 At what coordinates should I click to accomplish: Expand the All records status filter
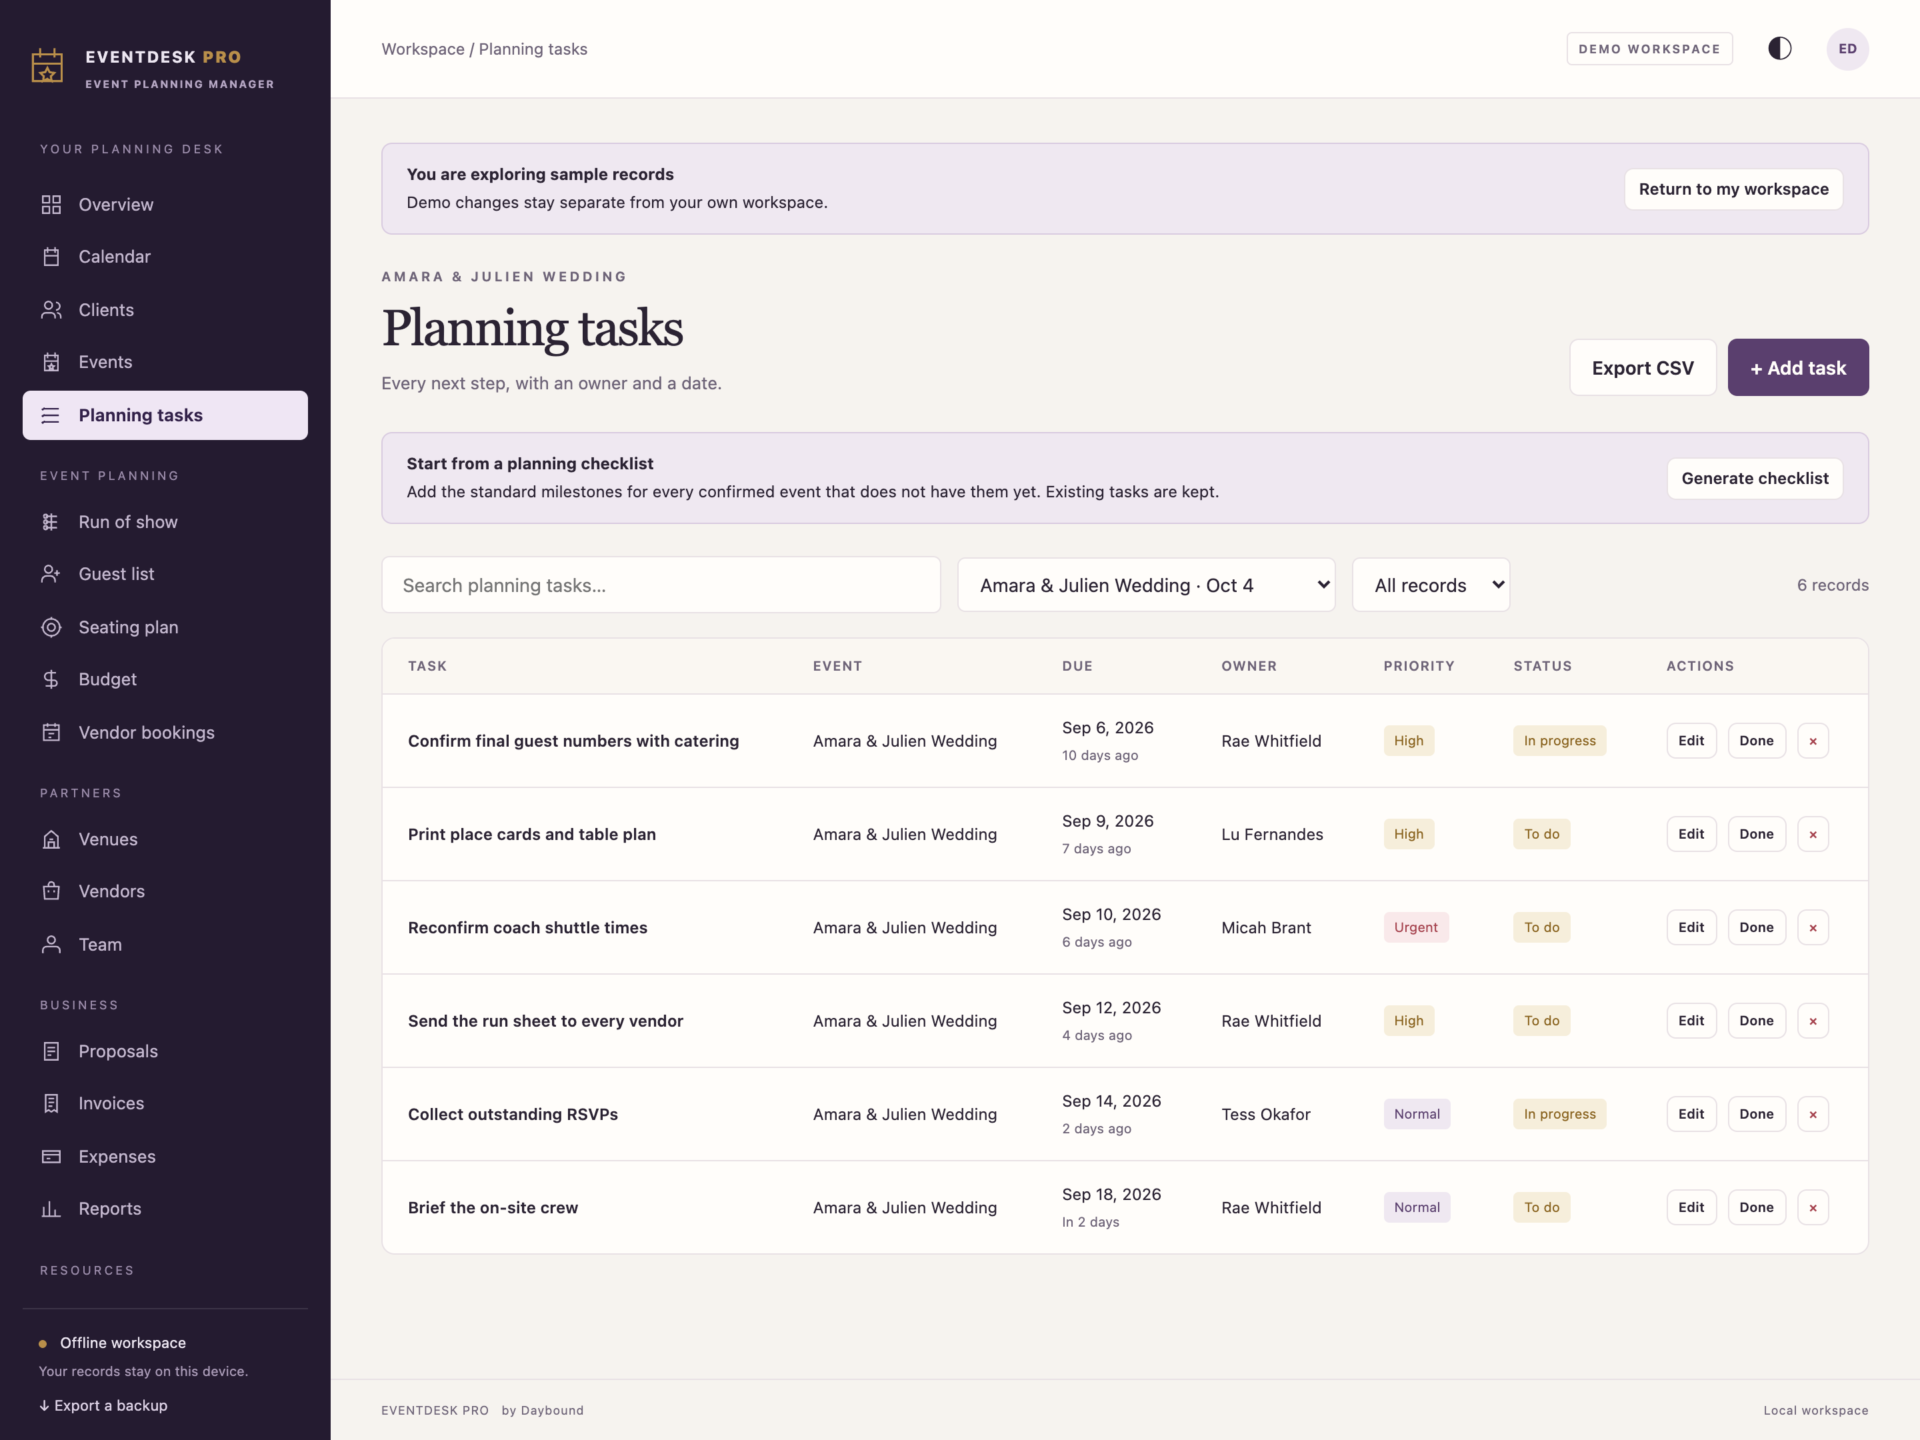(x=1431, y=585)
